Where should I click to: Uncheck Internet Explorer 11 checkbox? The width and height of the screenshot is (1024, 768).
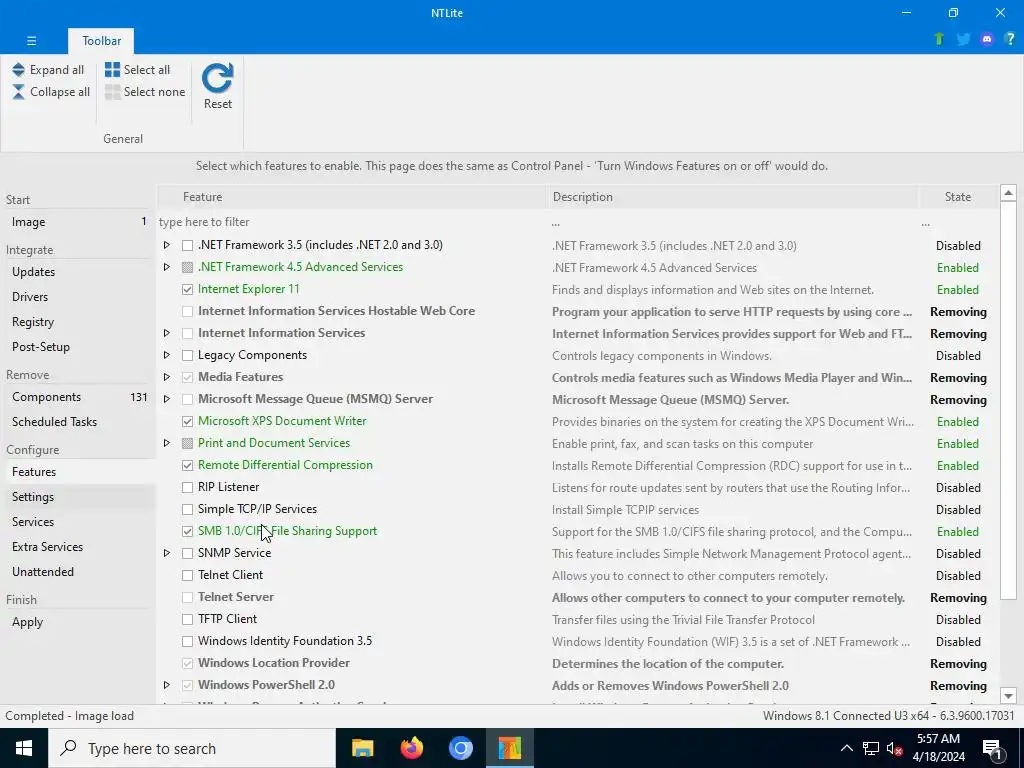pos(187,289)
